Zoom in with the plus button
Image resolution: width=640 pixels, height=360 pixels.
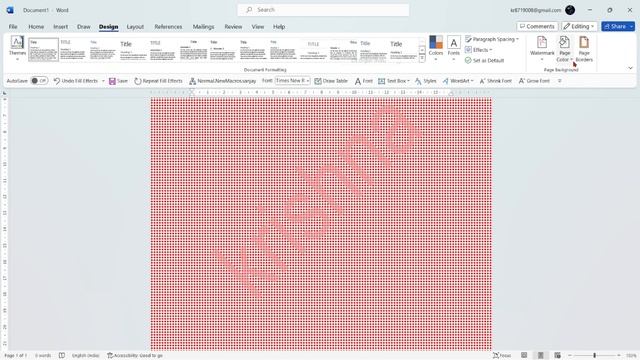pos(619,356)
